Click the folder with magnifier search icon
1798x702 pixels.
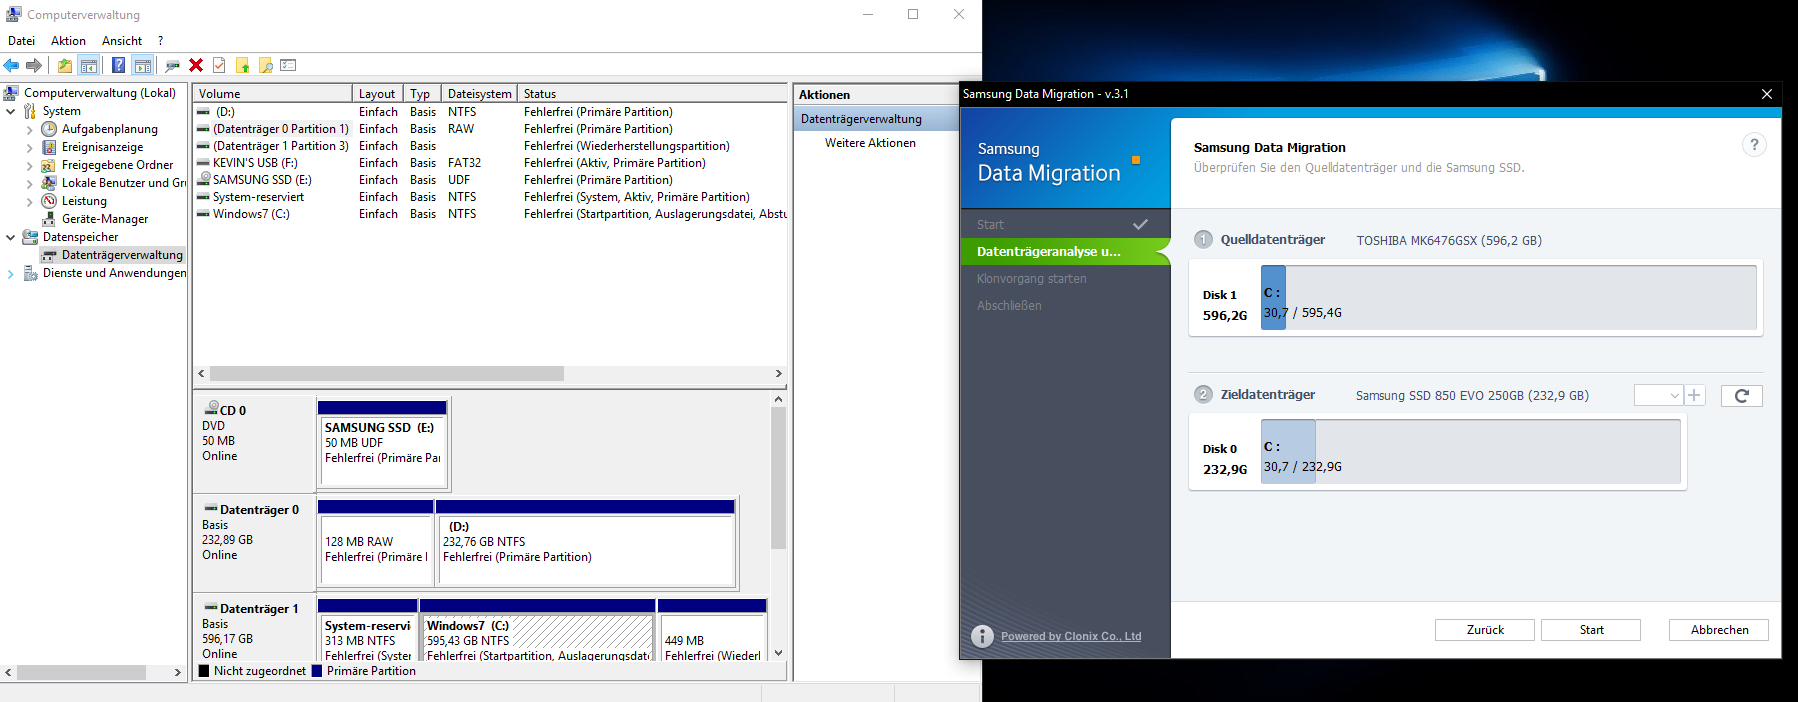265,65
